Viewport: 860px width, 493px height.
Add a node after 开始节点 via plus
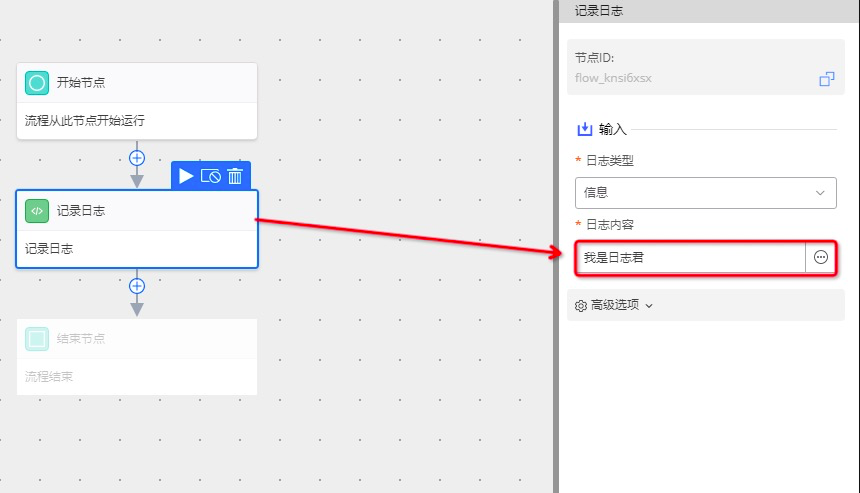[137, 158]
